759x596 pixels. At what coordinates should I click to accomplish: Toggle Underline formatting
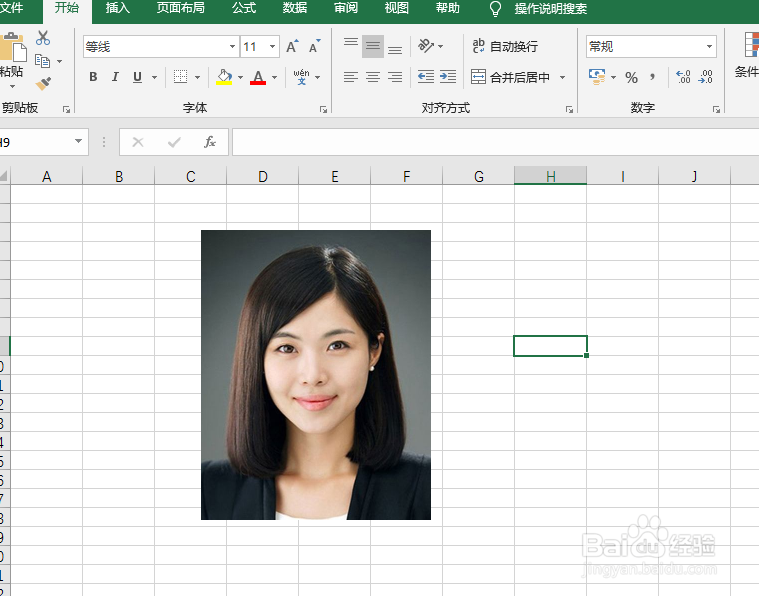pos(137,77)
